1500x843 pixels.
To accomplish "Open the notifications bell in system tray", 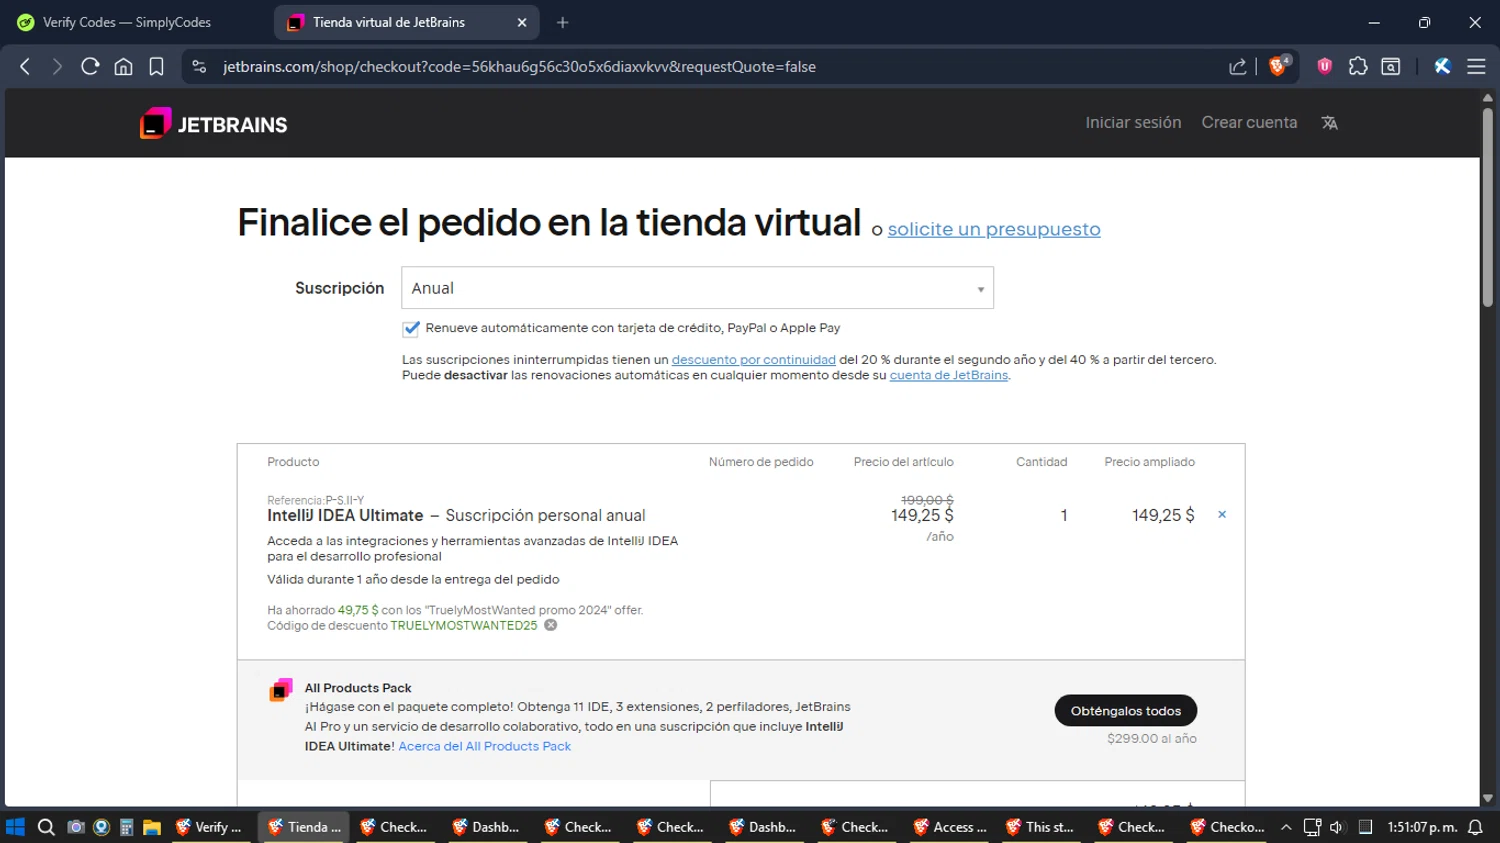I will pyautogui.click(x=1475, y=827).
